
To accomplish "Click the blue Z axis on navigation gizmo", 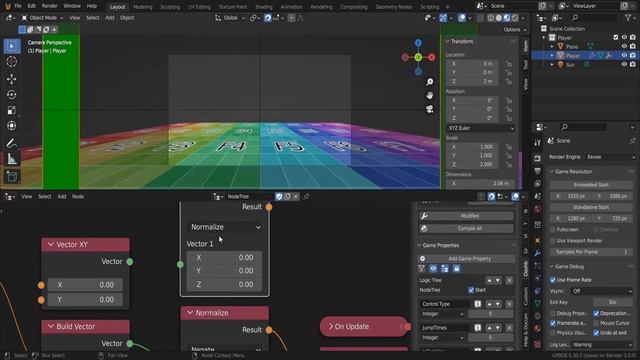I will point(418,43).
